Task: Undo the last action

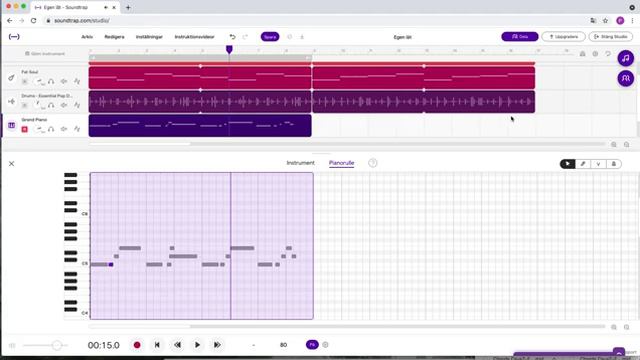Action: pos(232,37)
